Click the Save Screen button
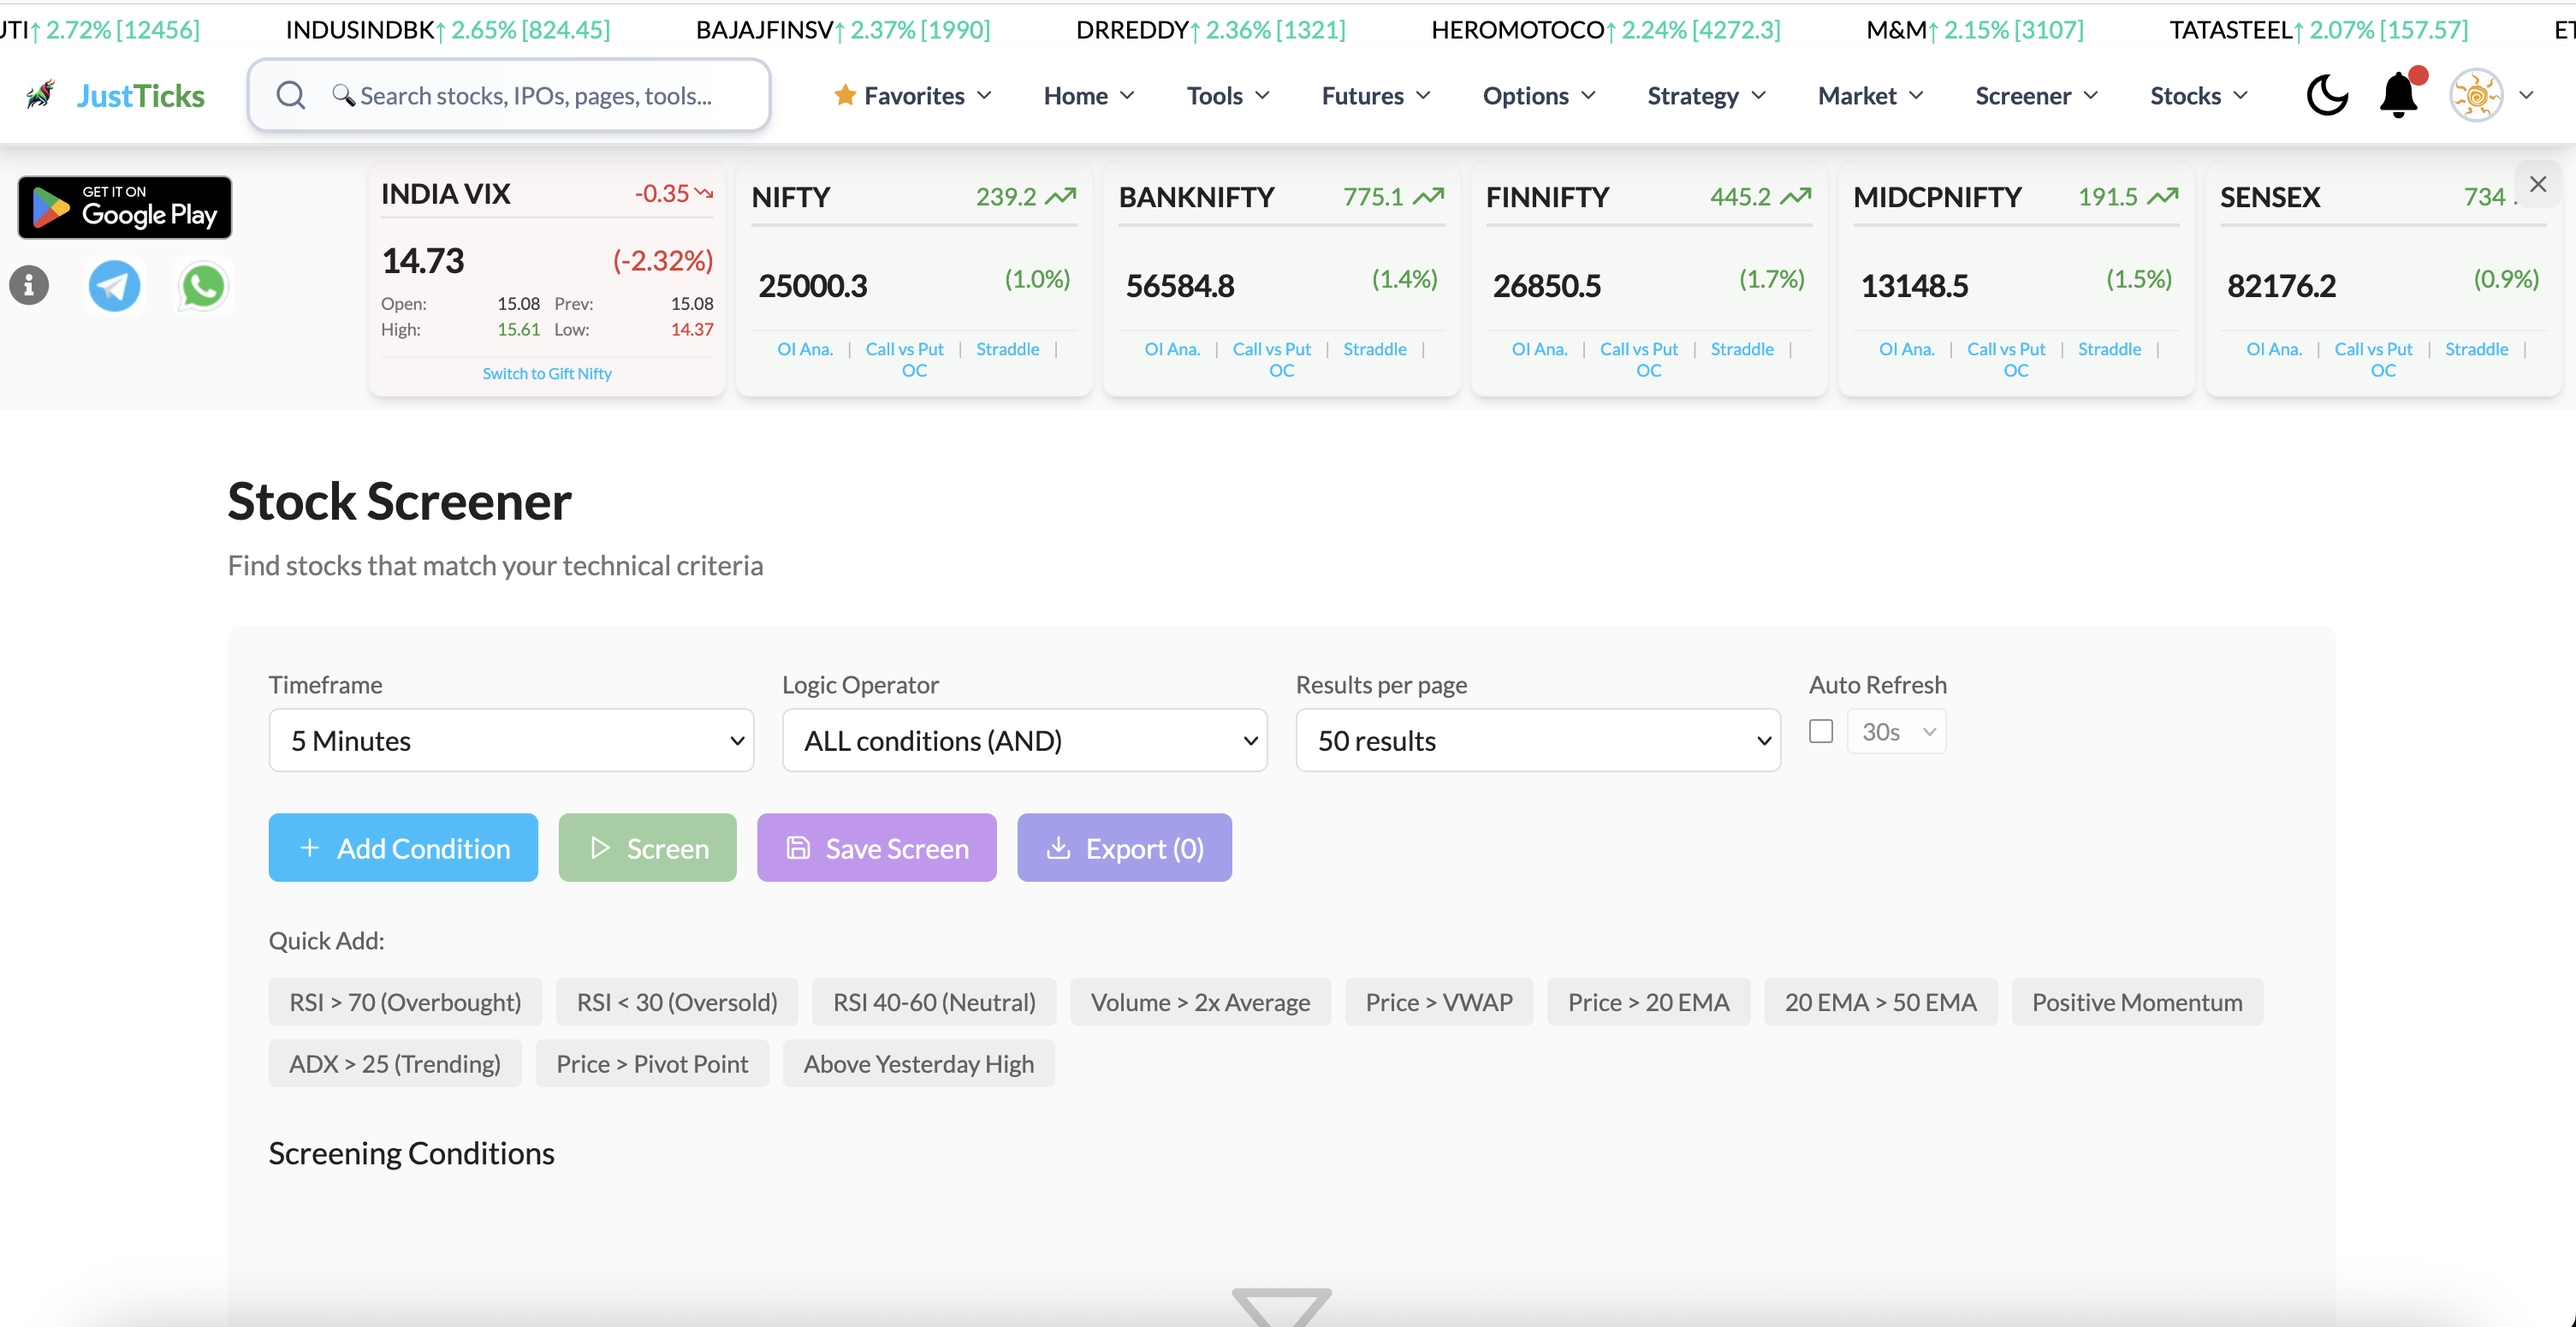This screenshot has width=2576, height=1327. [x=876, y=848]
